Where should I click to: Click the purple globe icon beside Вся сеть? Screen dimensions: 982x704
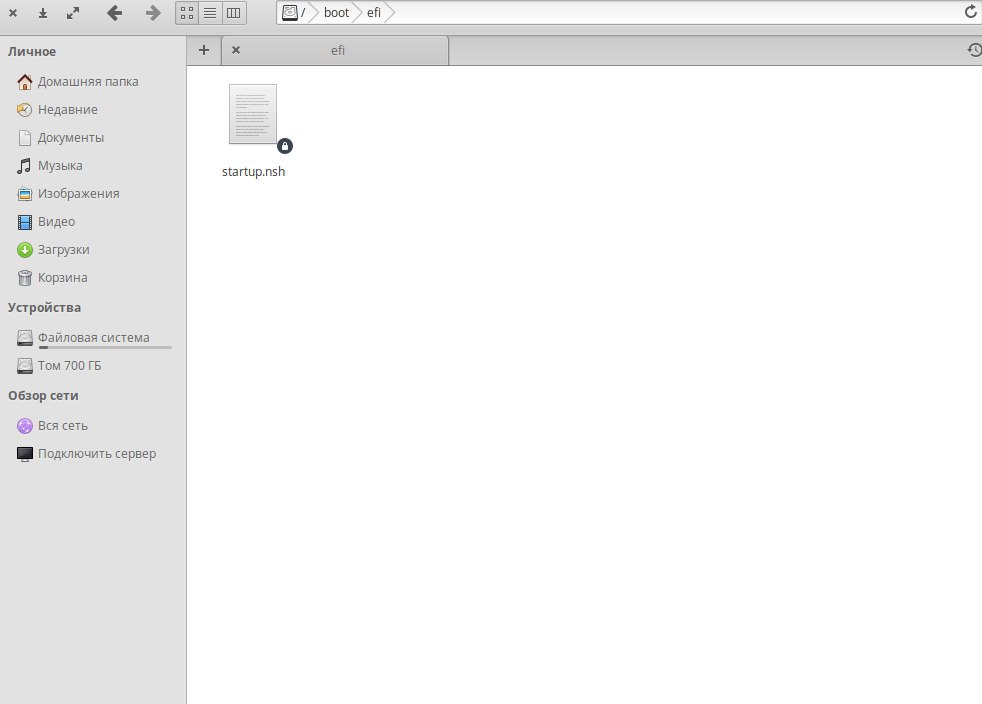click(x=24, y=426)
